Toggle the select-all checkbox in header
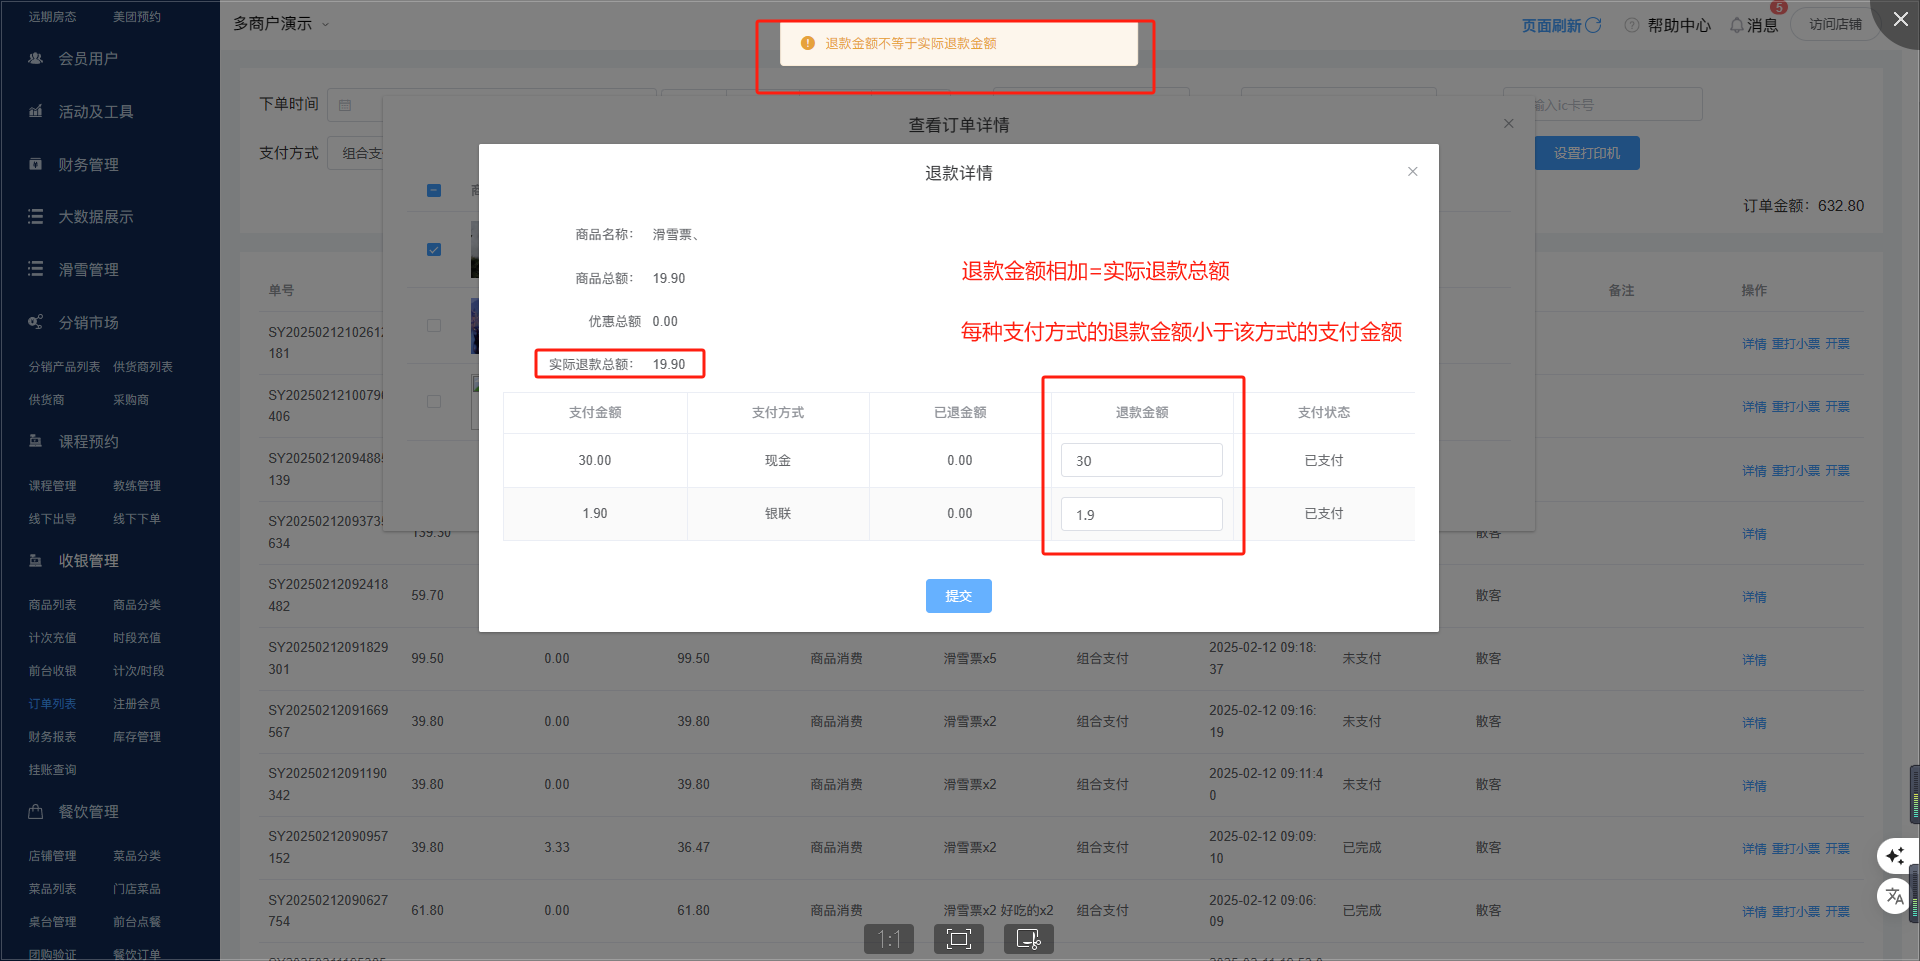The image size is (1920, 961). click(434, 190)
